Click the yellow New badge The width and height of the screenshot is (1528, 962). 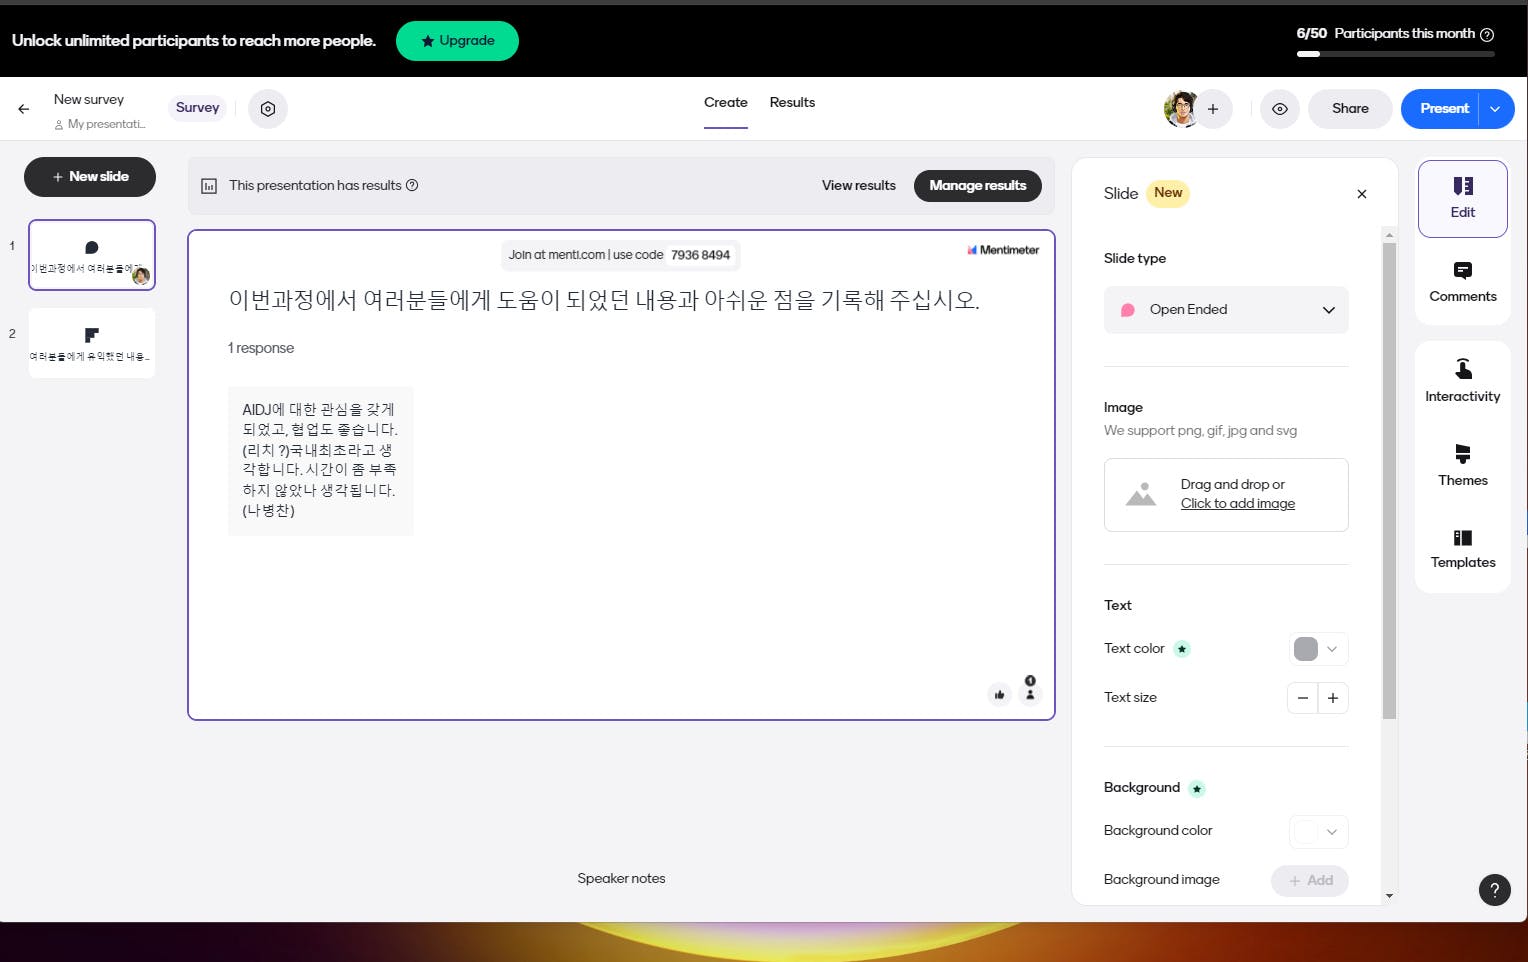pyautogui.click(x=1168, y=193)
